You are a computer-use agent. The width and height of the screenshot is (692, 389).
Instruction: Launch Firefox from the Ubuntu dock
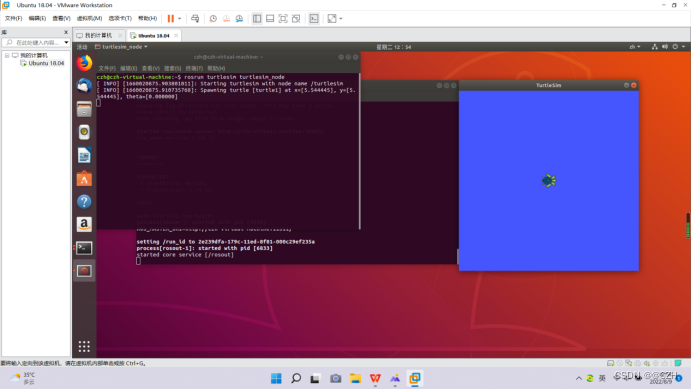pyautogui.click(x=84, y=63)
